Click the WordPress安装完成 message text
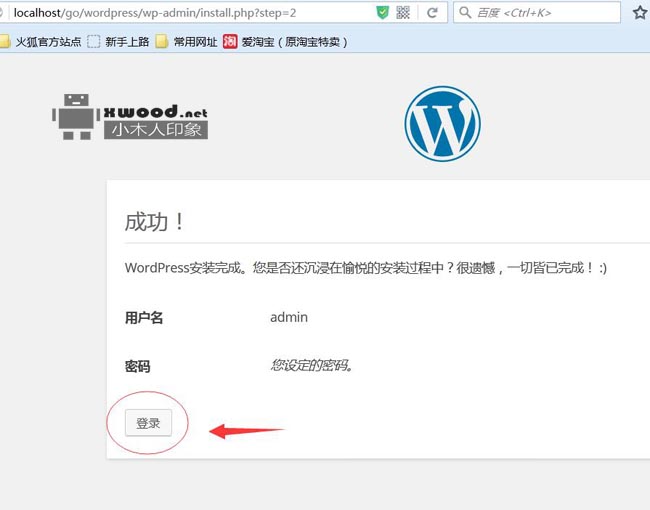This screenshot has height=510, width=650. (366, 268)
